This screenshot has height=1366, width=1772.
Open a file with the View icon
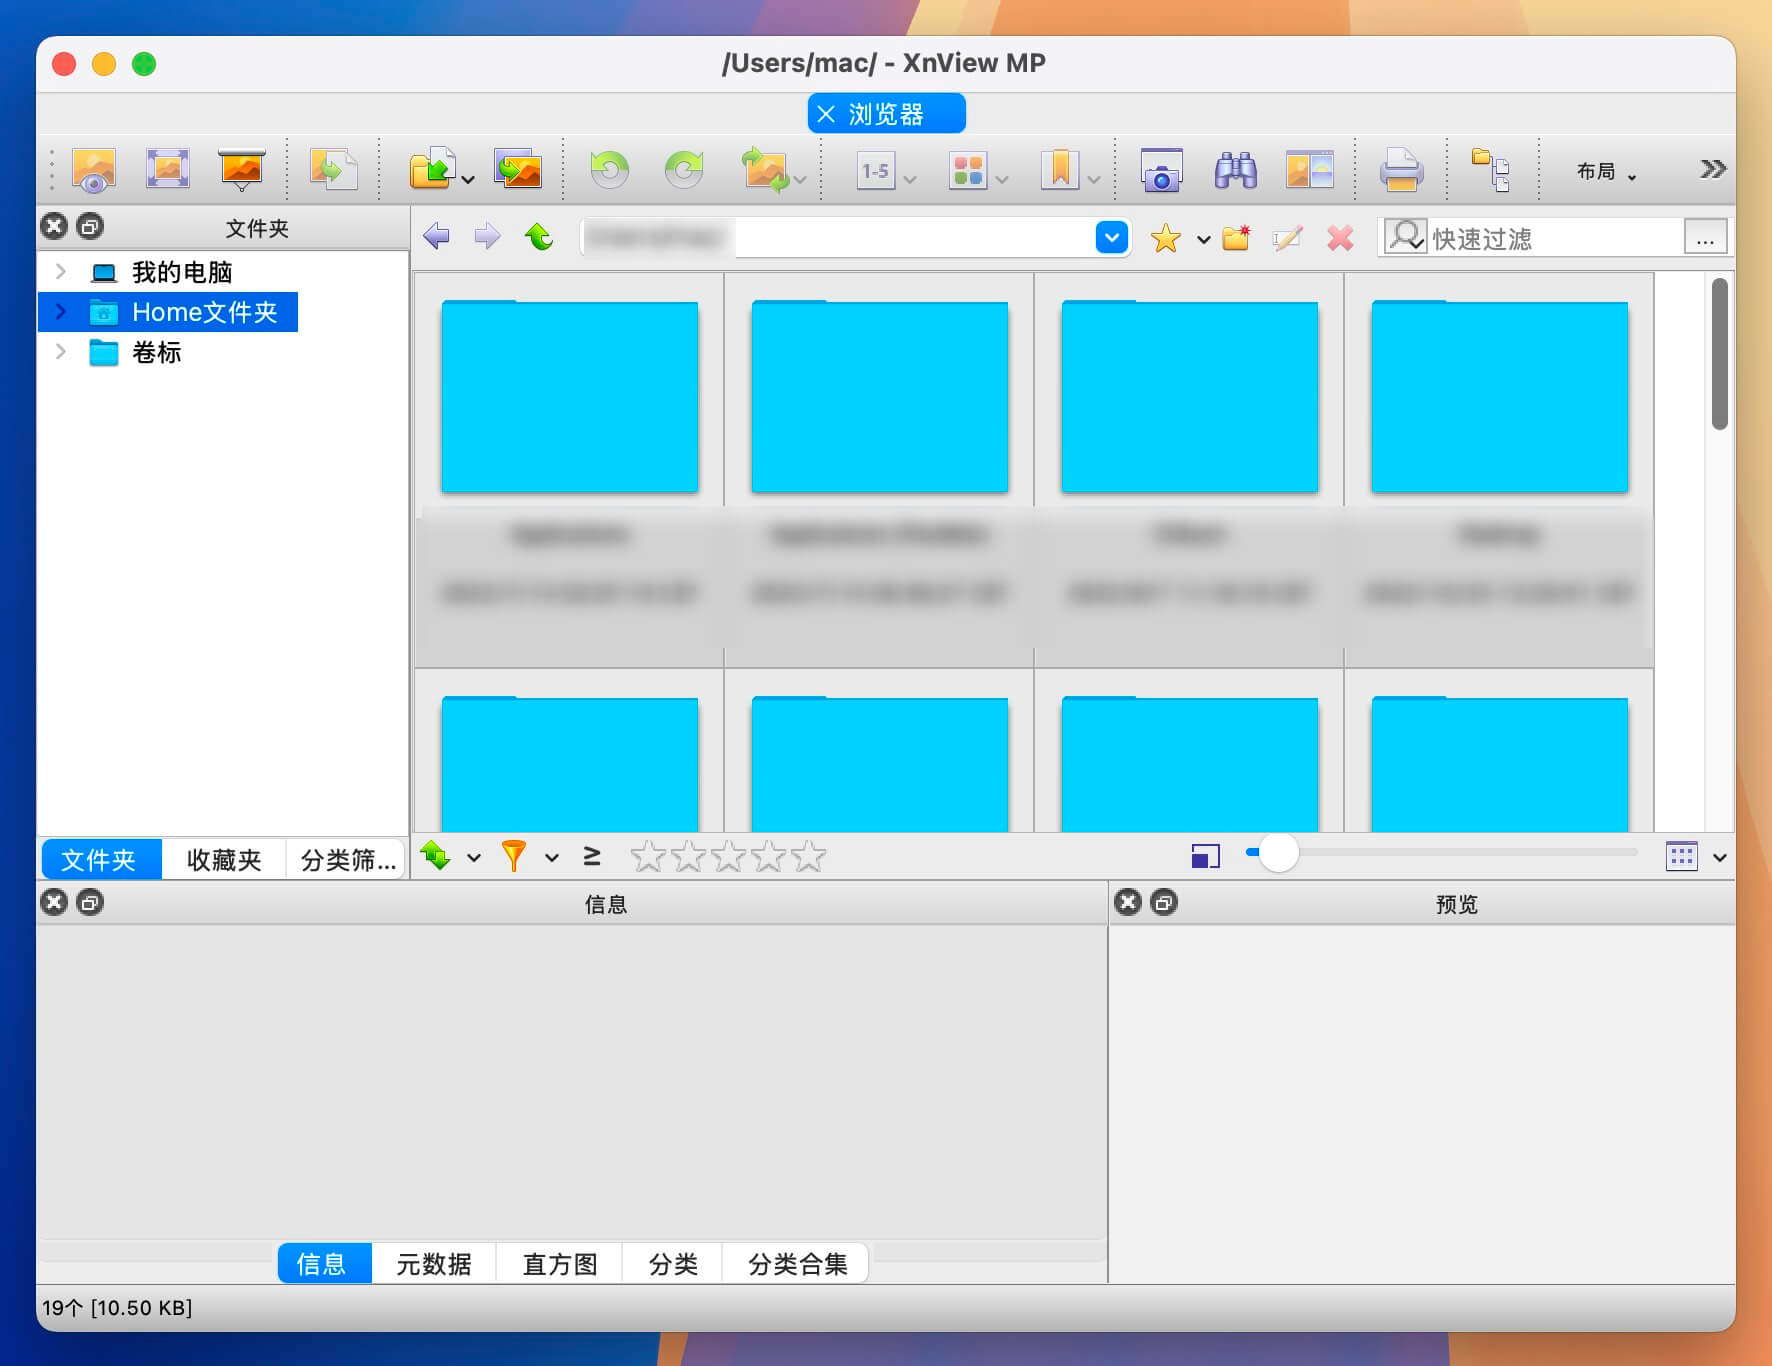tap(94, 168)
